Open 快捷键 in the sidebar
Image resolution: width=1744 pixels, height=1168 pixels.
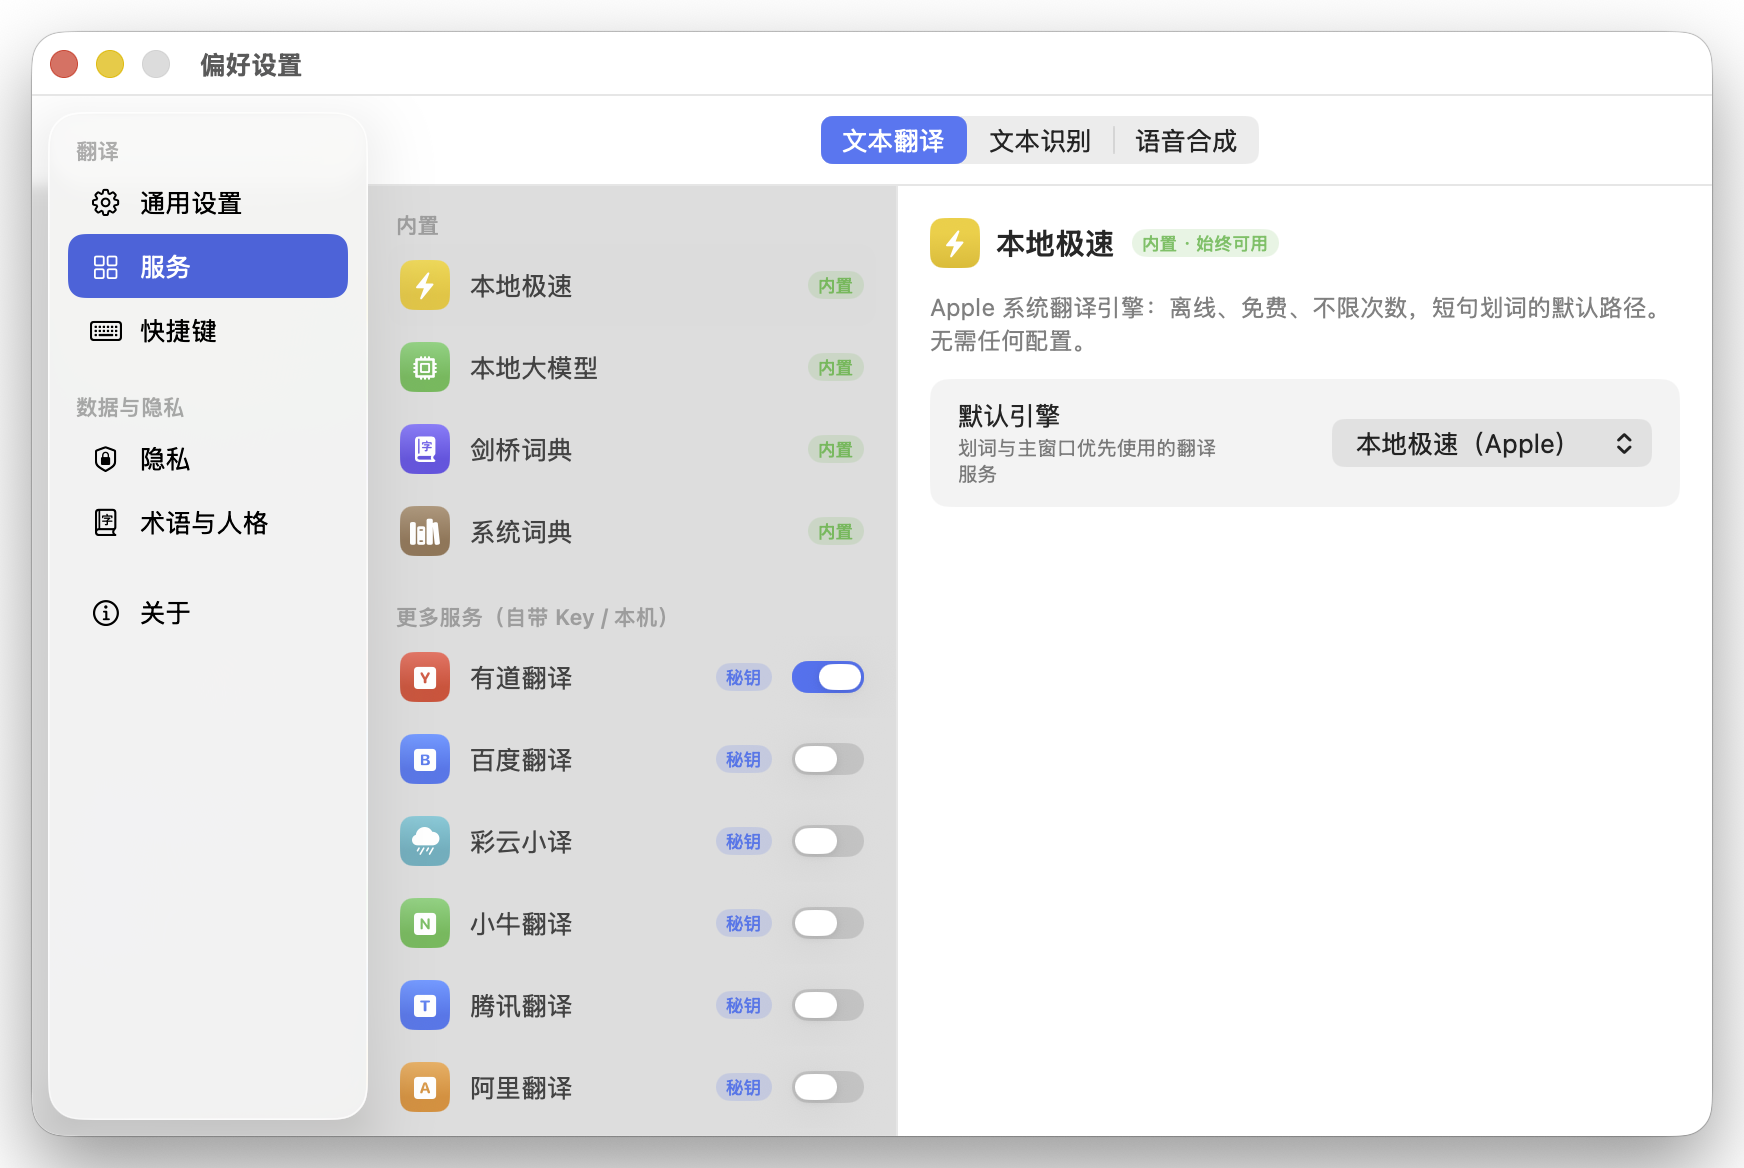click(208, 331)
